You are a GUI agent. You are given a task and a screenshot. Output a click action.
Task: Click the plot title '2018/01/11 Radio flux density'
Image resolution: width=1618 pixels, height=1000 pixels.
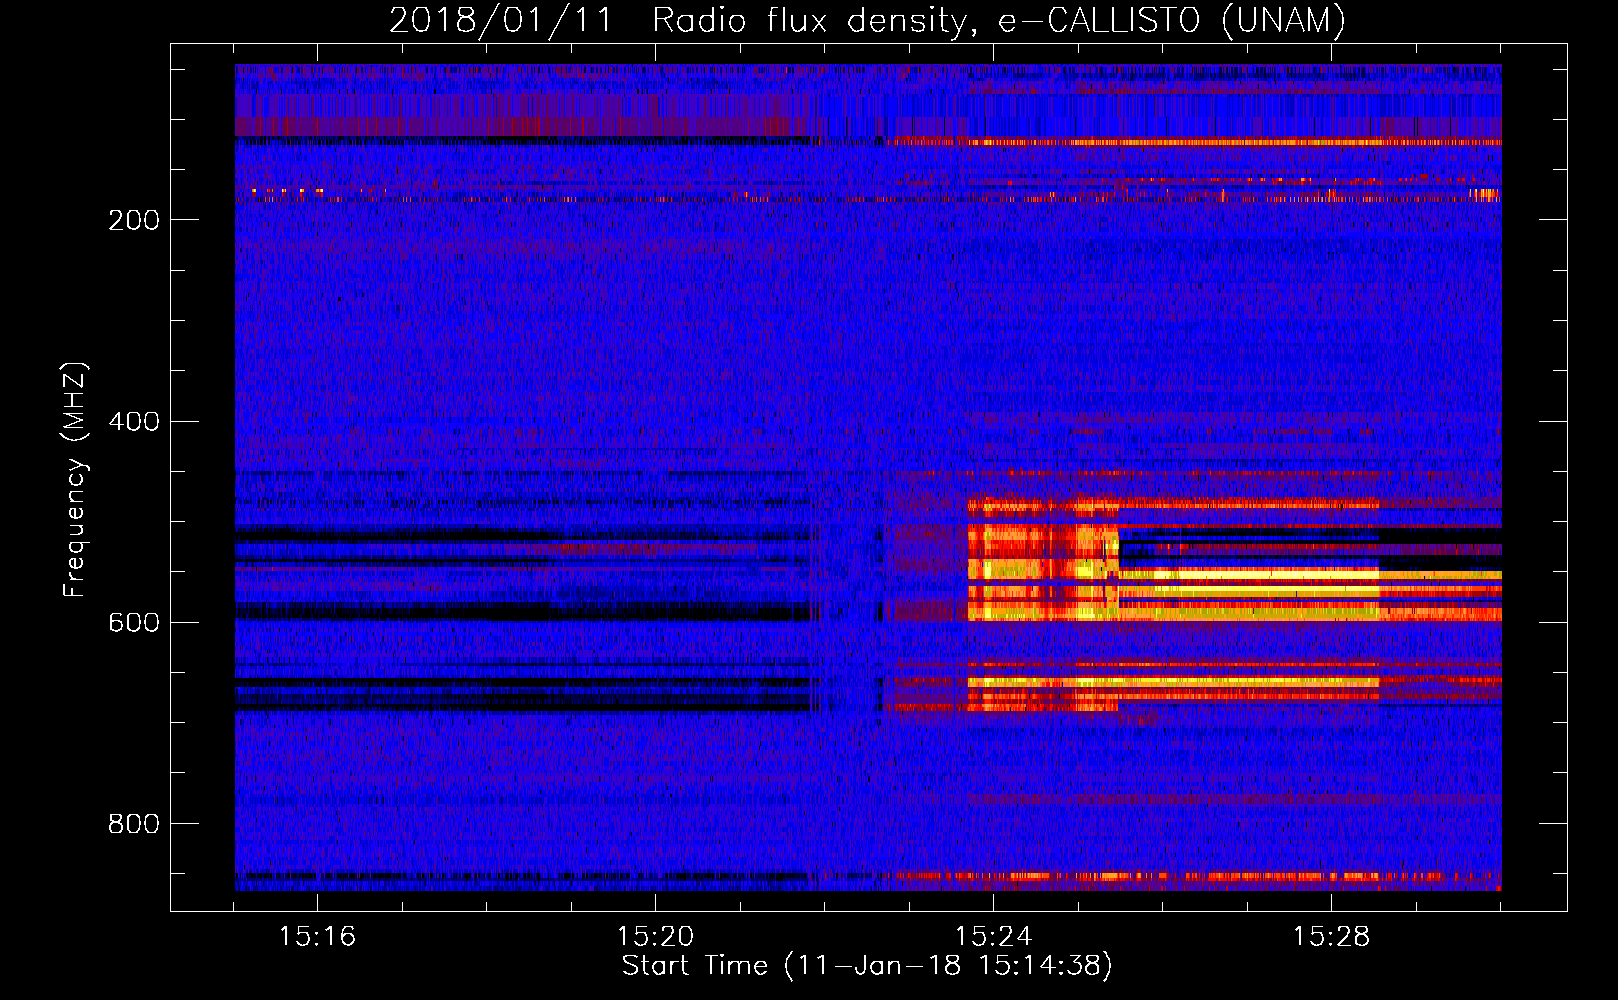pyautogui.click(x=867, y=21)
